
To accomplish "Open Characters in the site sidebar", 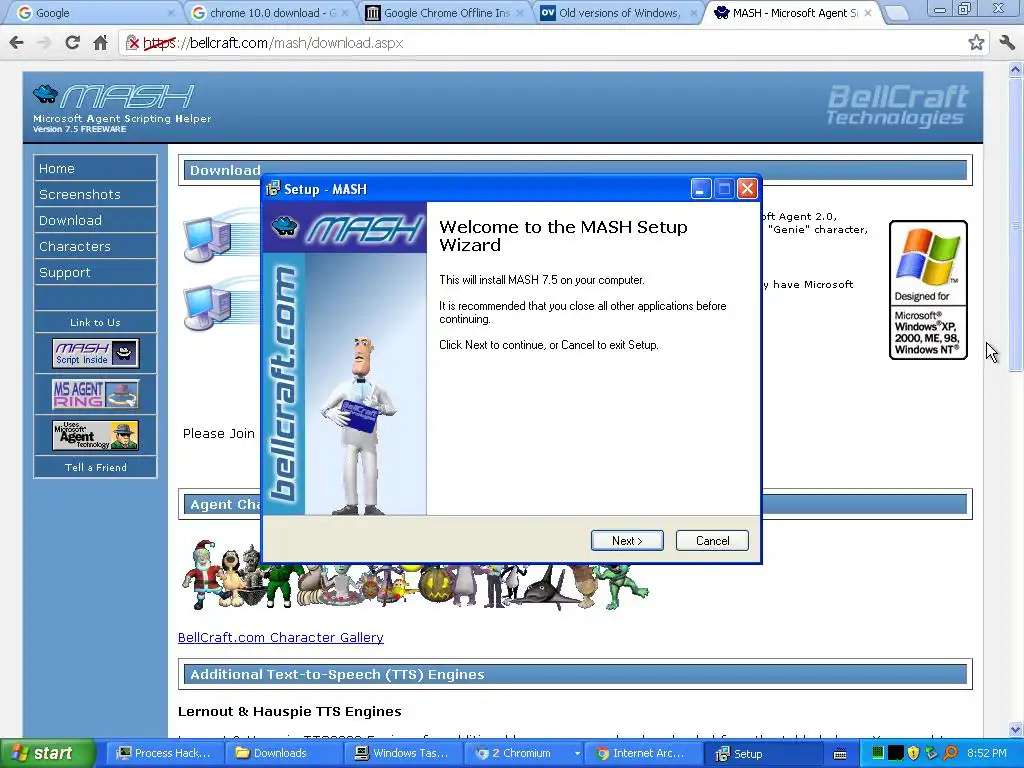I will point(95,246).
